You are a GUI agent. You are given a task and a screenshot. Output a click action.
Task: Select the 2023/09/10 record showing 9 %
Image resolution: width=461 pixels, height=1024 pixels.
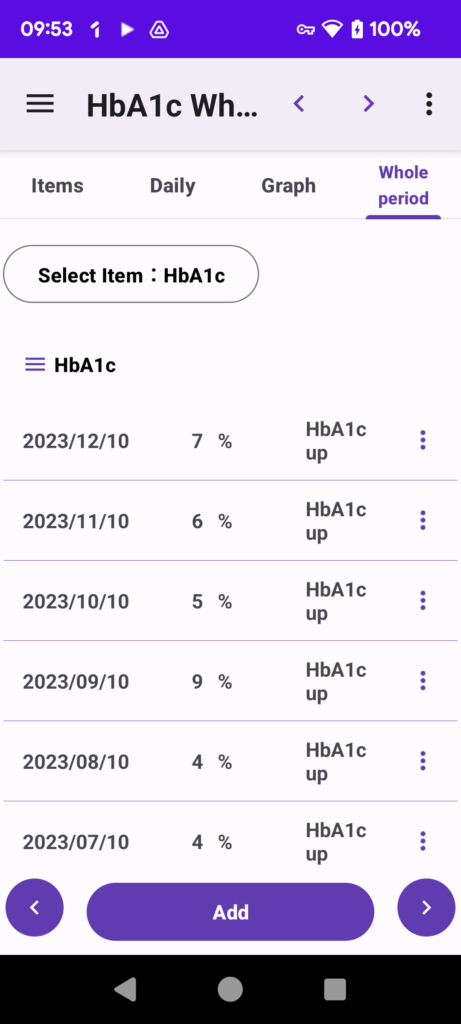pos(230,681)
